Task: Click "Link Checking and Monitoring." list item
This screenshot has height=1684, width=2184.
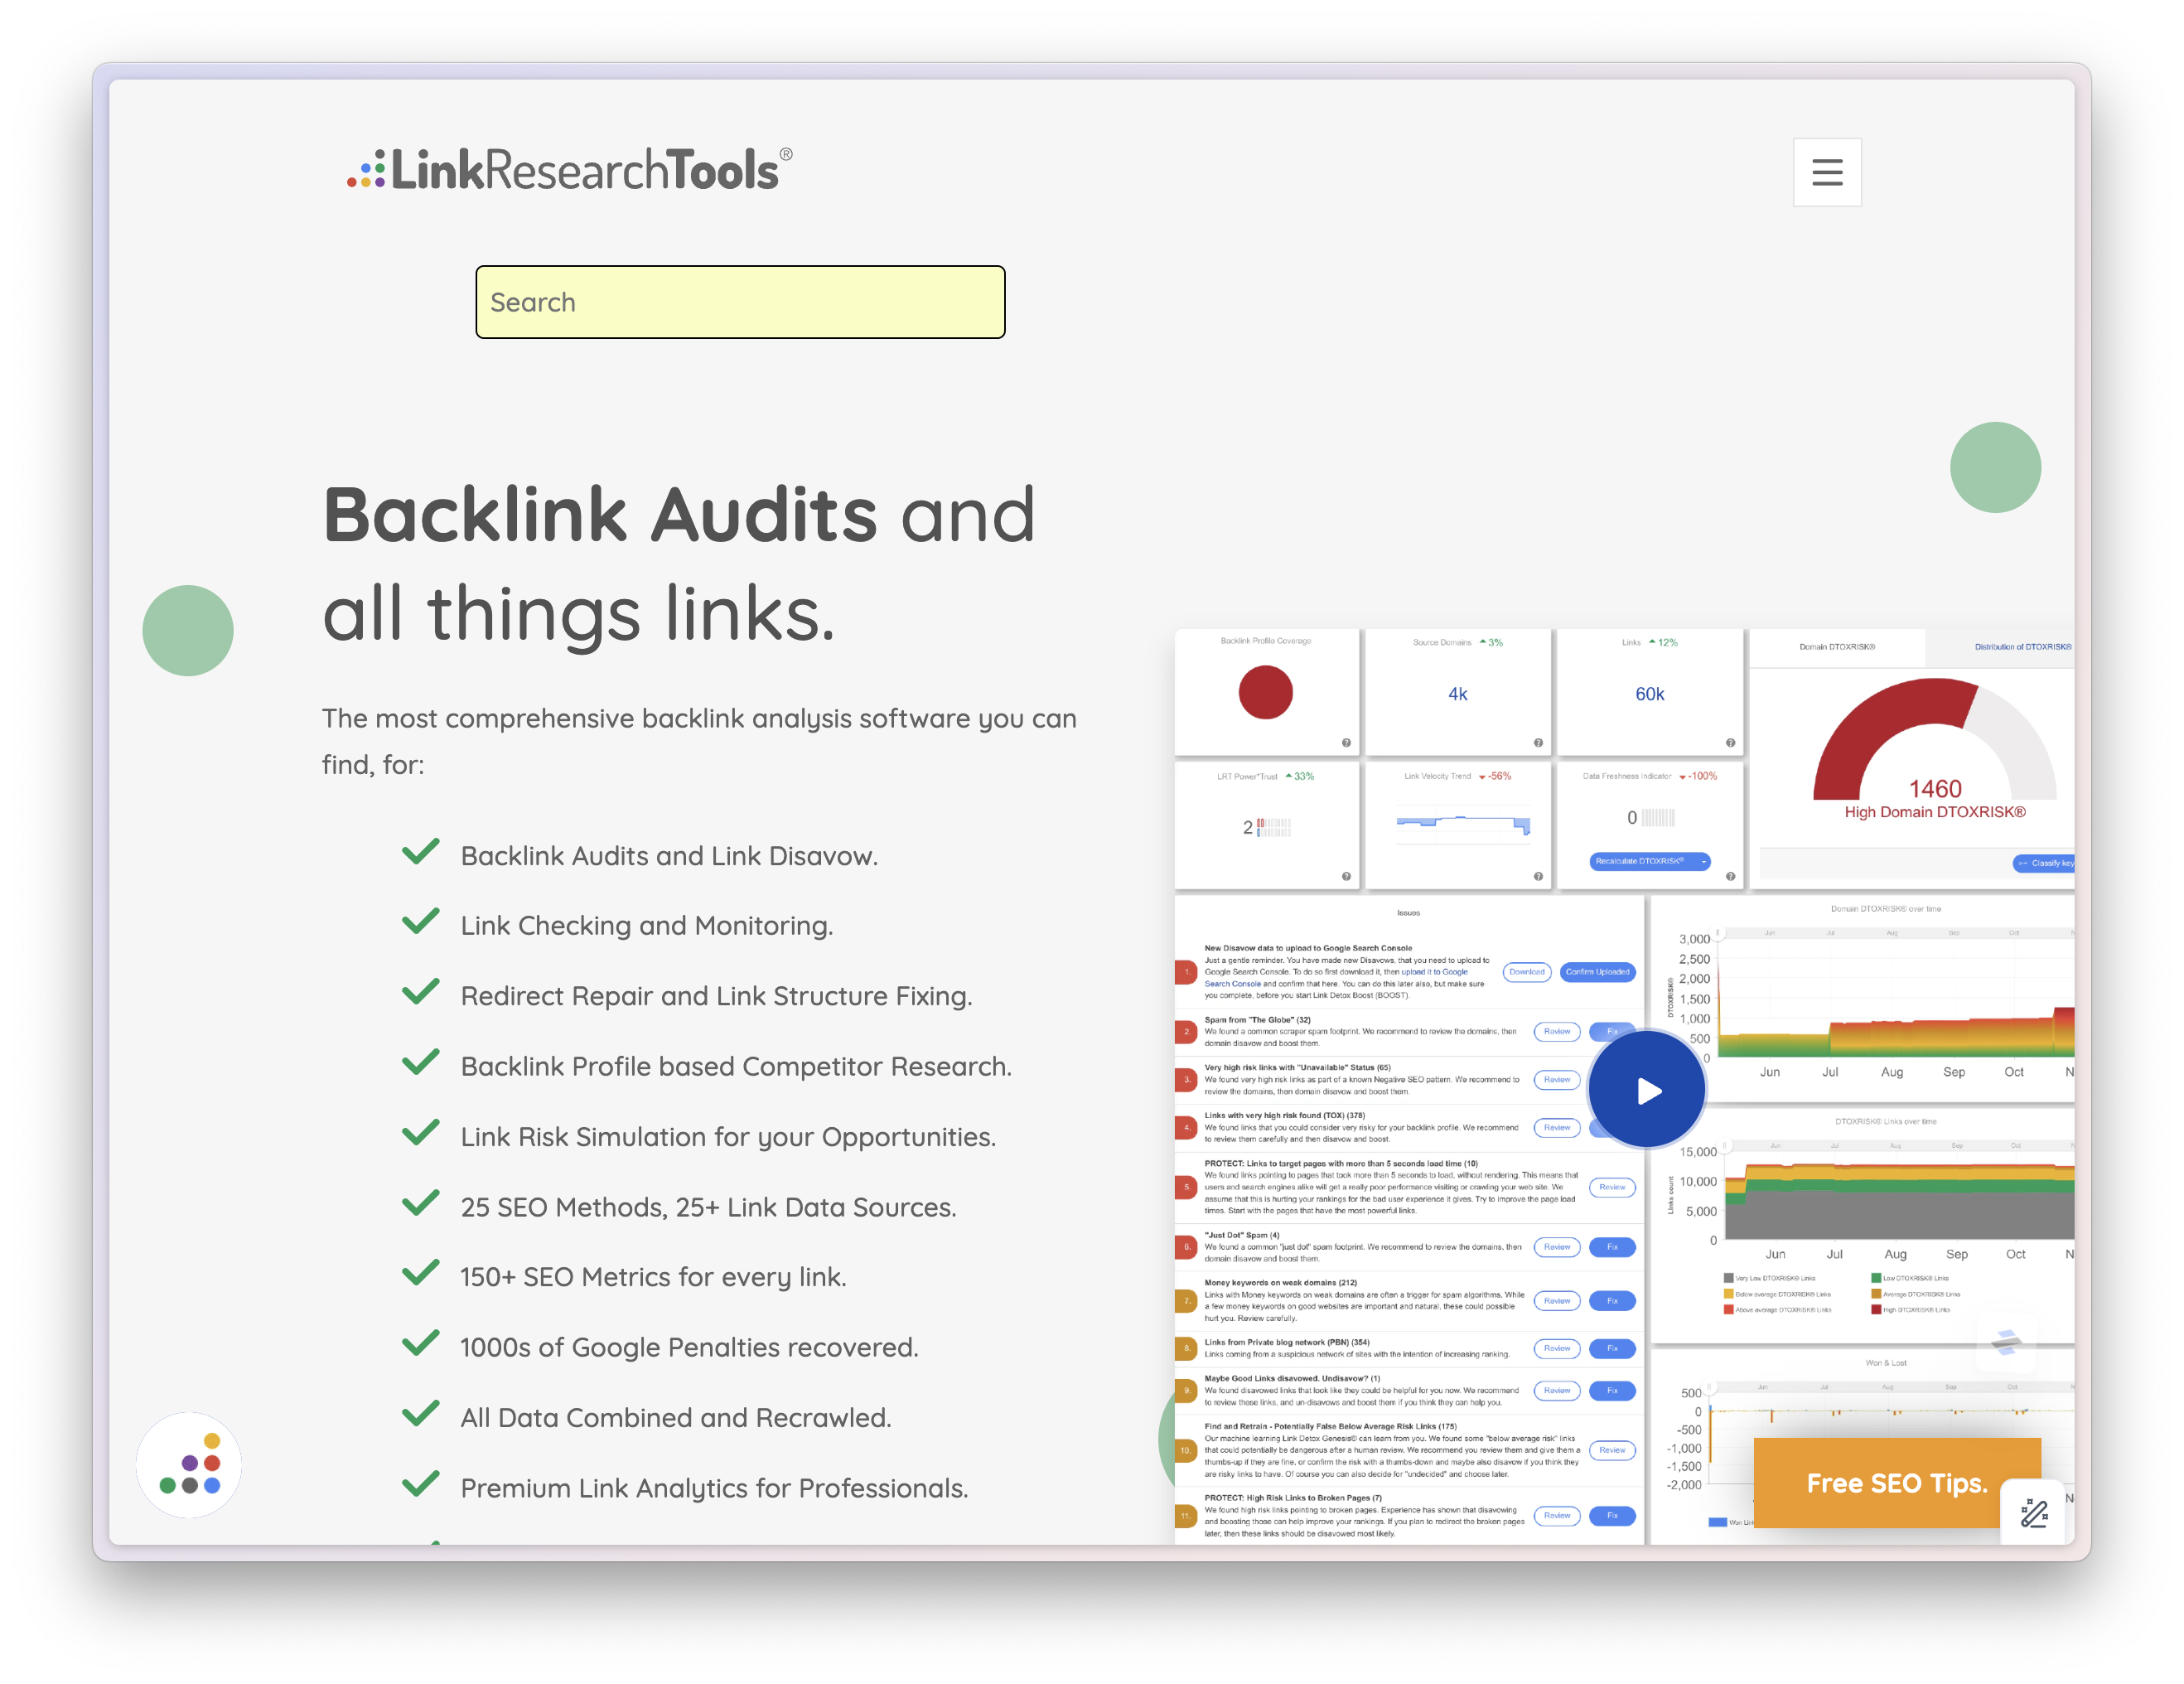Action: pyautogui.click(x=646, y=926)
